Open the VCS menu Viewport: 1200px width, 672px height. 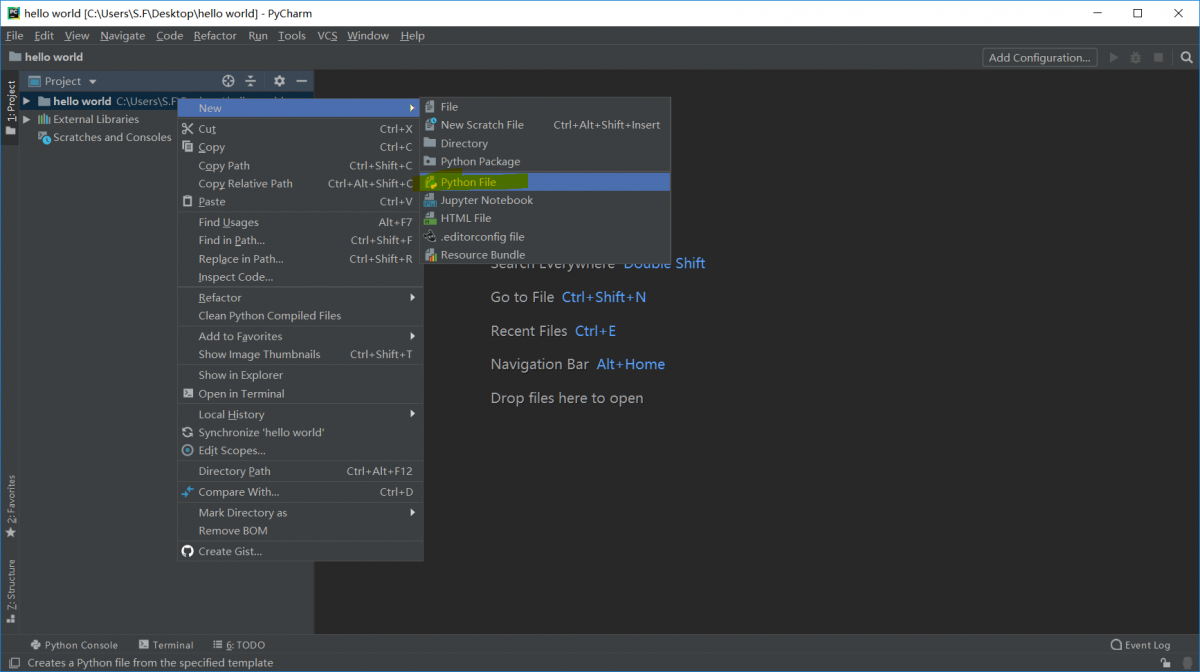point(327,35)
